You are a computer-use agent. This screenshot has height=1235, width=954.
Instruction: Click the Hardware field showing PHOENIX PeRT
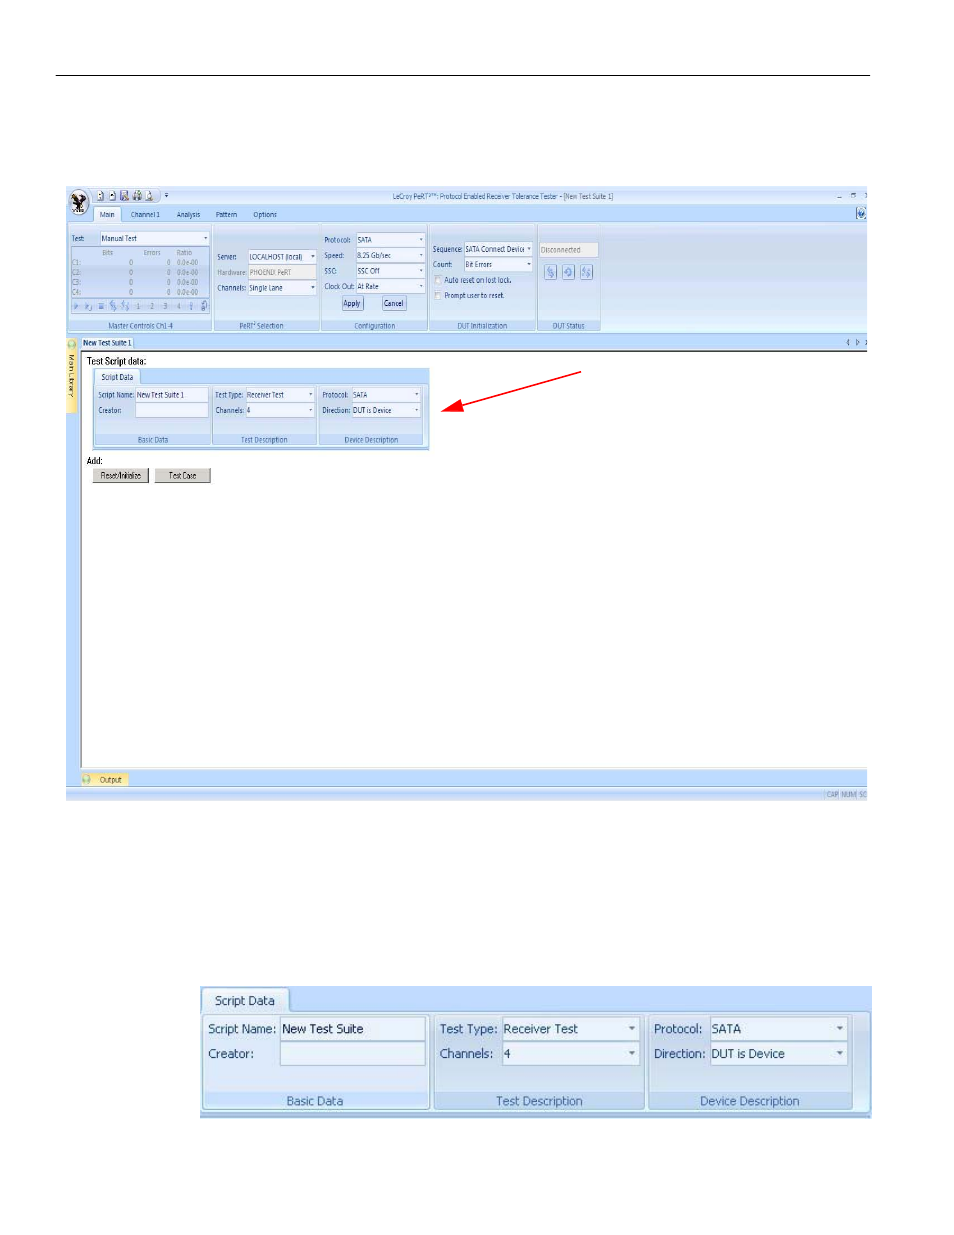click(282, 272)
